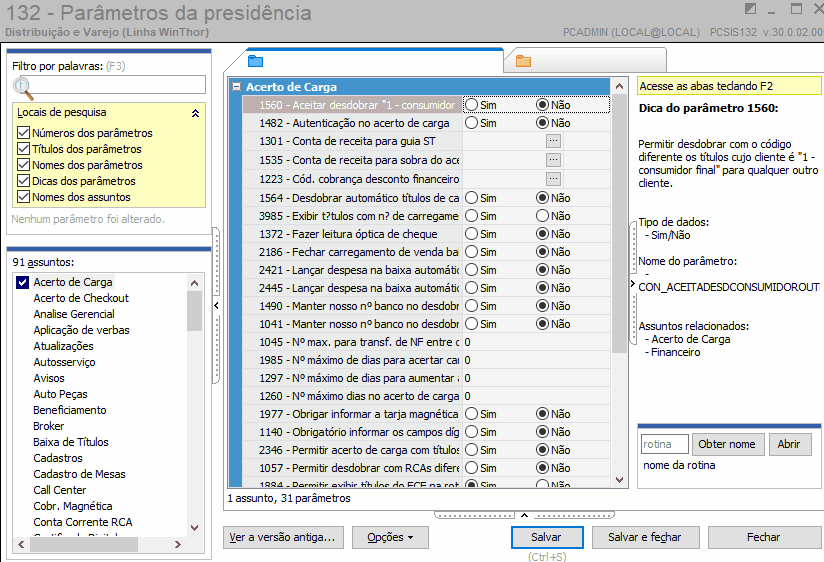Open the Opções dropdown menu
824x562 pixels.
pyautogui.click(x=390, y=537)
